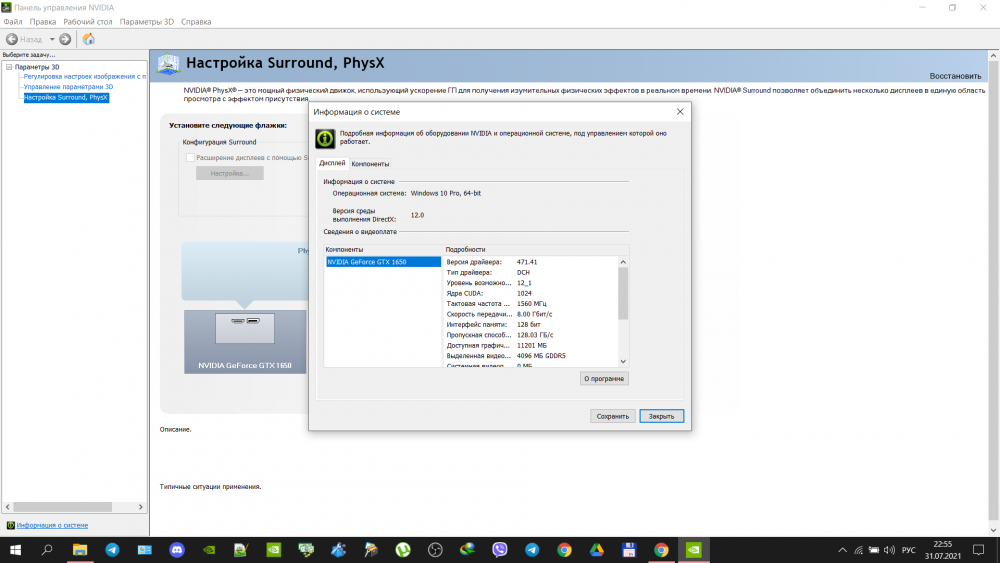Viewport: 1000px width, 563px height.
Task: Show hidden system tray icons
Action: (x=842, y=550)
